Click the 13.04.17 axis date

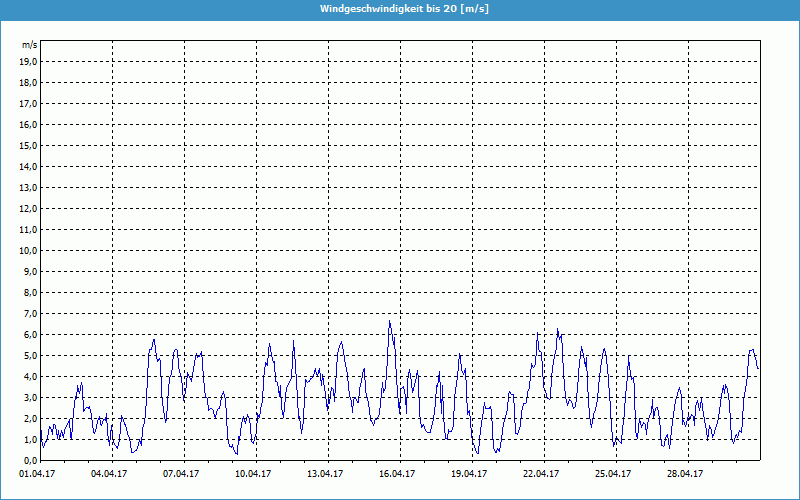[328, 474]
